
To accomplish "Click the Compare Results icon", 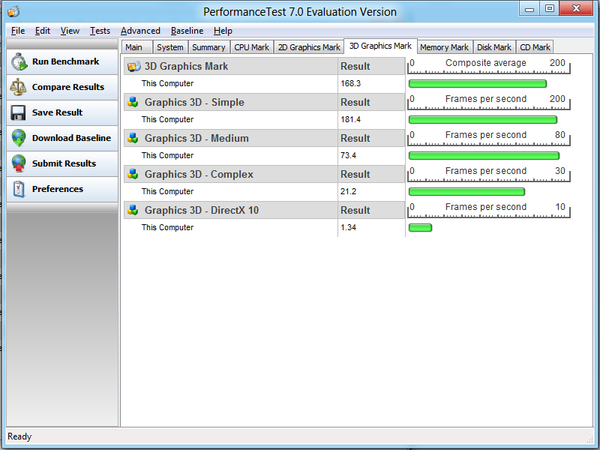I will pyautogui.click(x=18, y=87).
